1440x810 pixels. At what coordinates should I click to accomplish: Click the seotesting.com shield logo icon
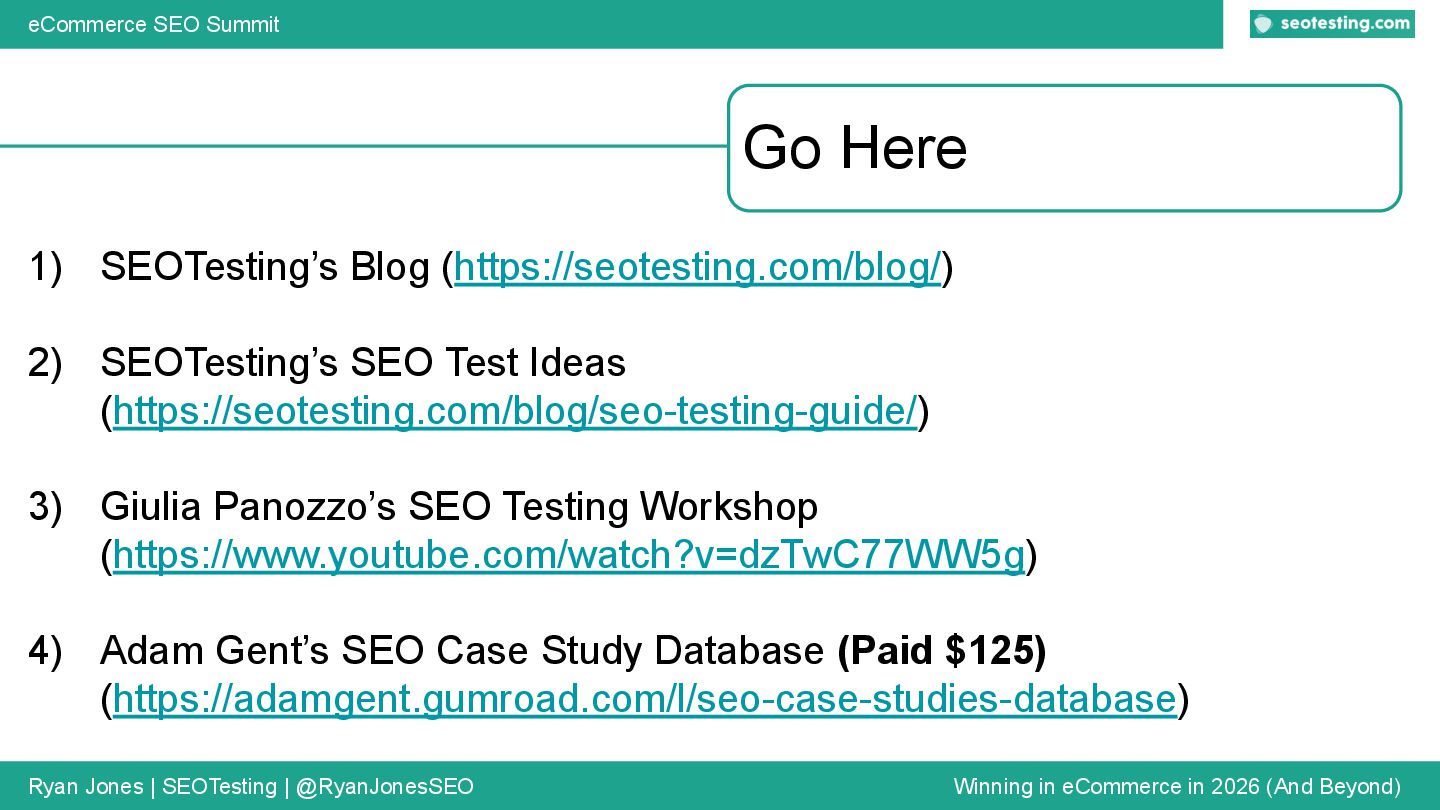(x=1264, y=24)
